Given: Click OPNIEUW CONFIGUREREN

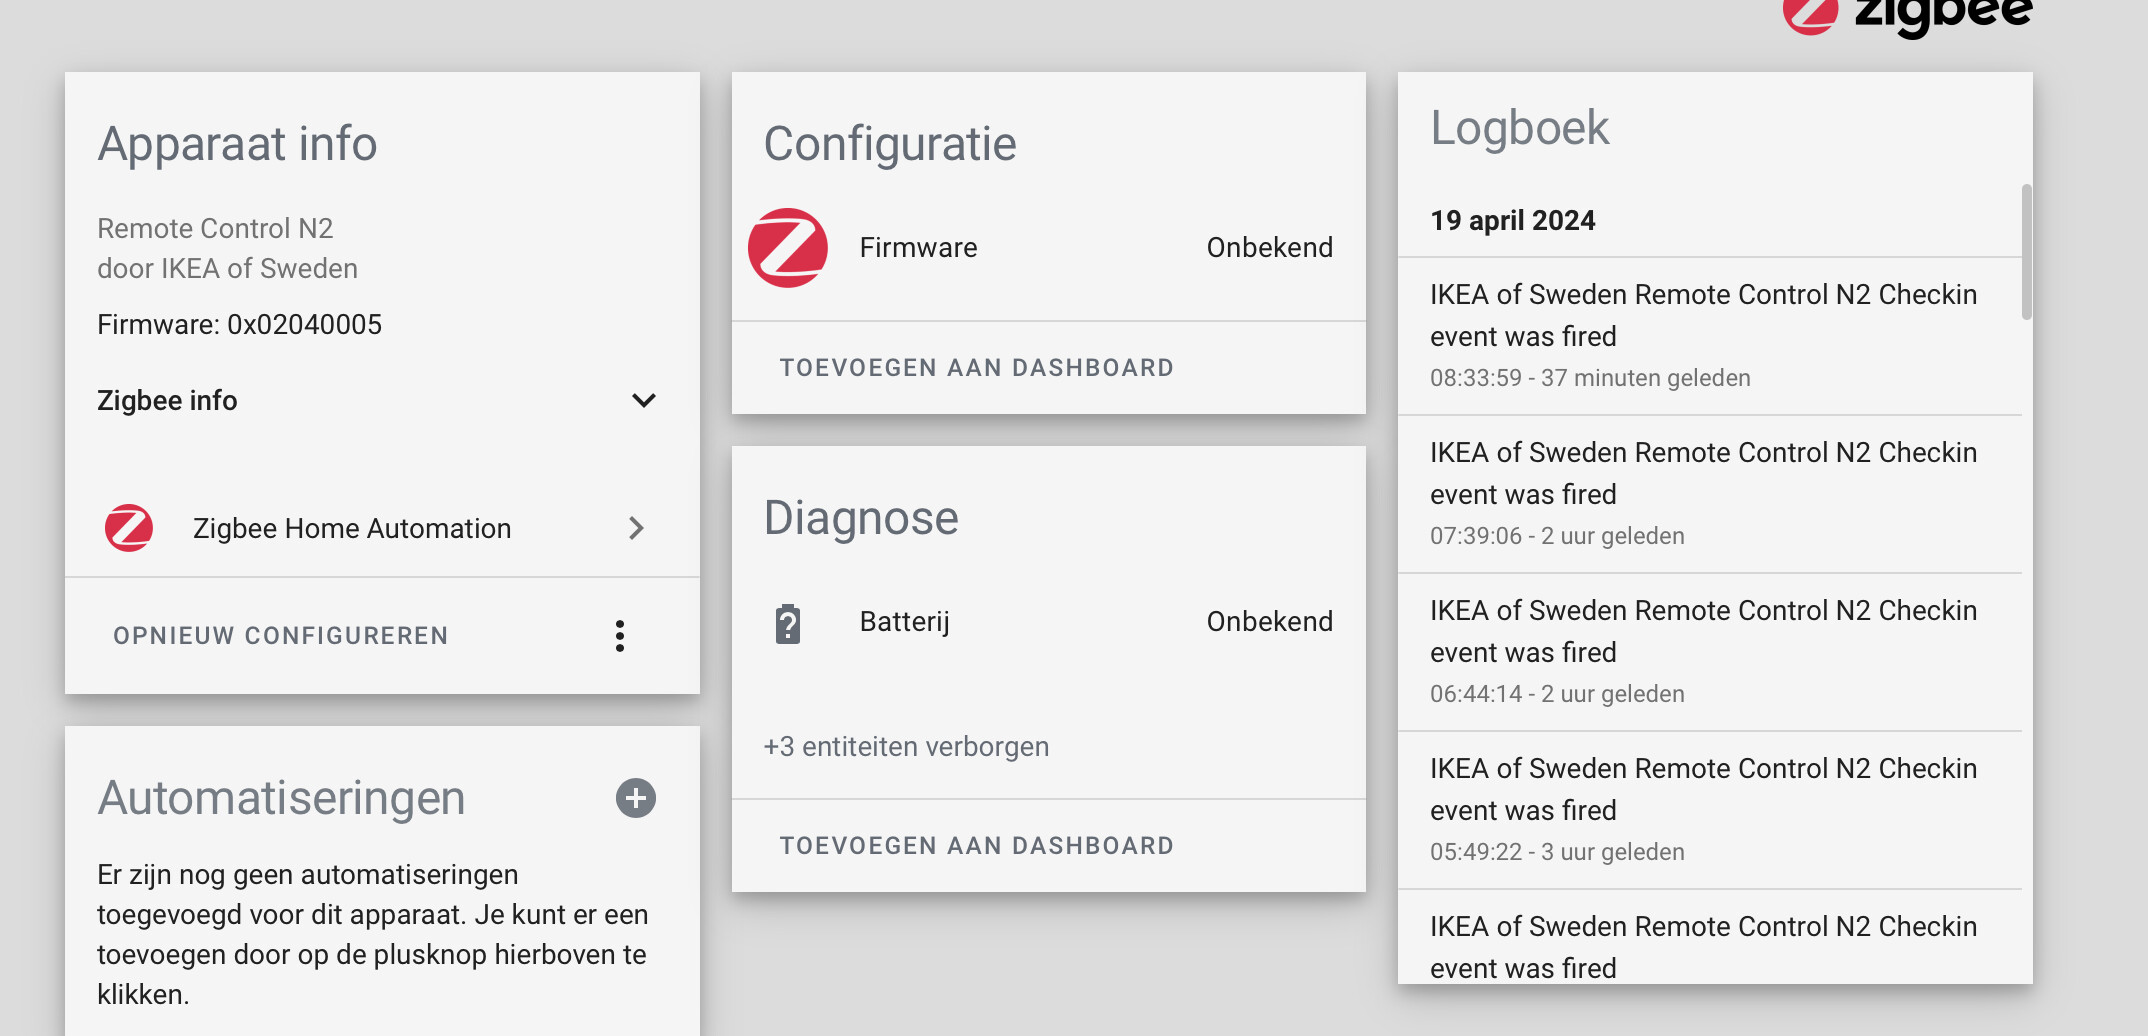Looking at the screenshot, I should tap(279, 635).
